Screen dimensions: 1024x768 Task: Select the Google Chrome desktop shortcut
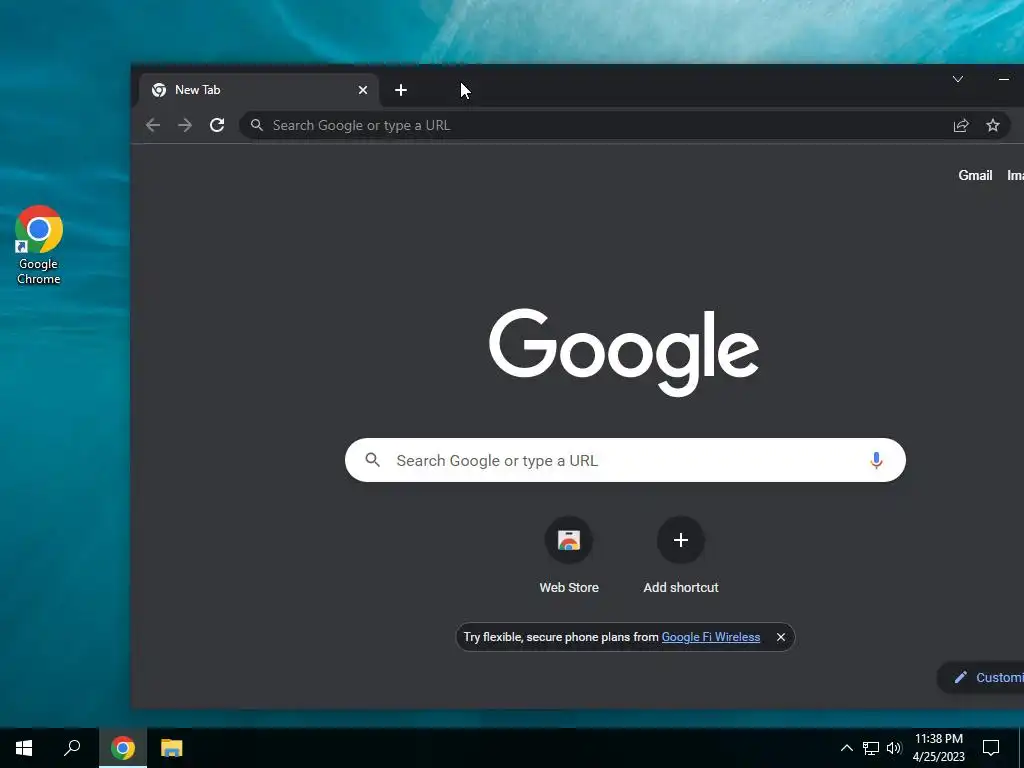coord(39,246)
